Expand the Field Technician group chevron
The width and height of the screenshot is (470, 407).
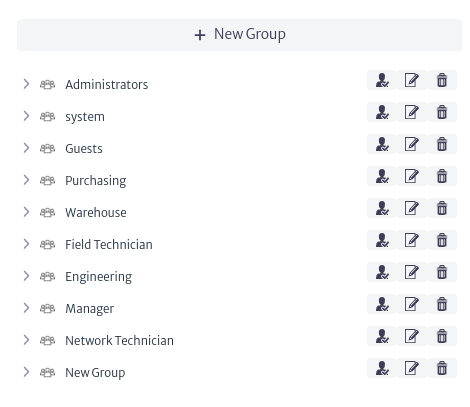pos(26,244)
